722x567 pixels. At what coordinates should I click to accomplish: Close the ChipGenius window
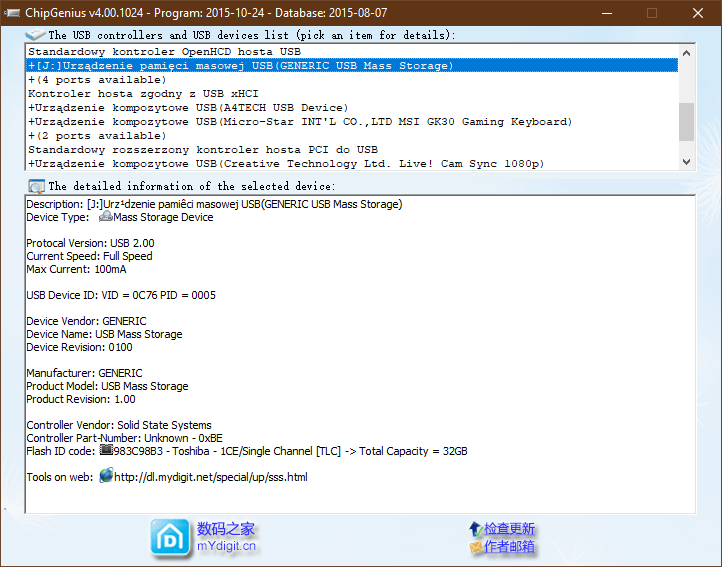click(x=698, y=13)
